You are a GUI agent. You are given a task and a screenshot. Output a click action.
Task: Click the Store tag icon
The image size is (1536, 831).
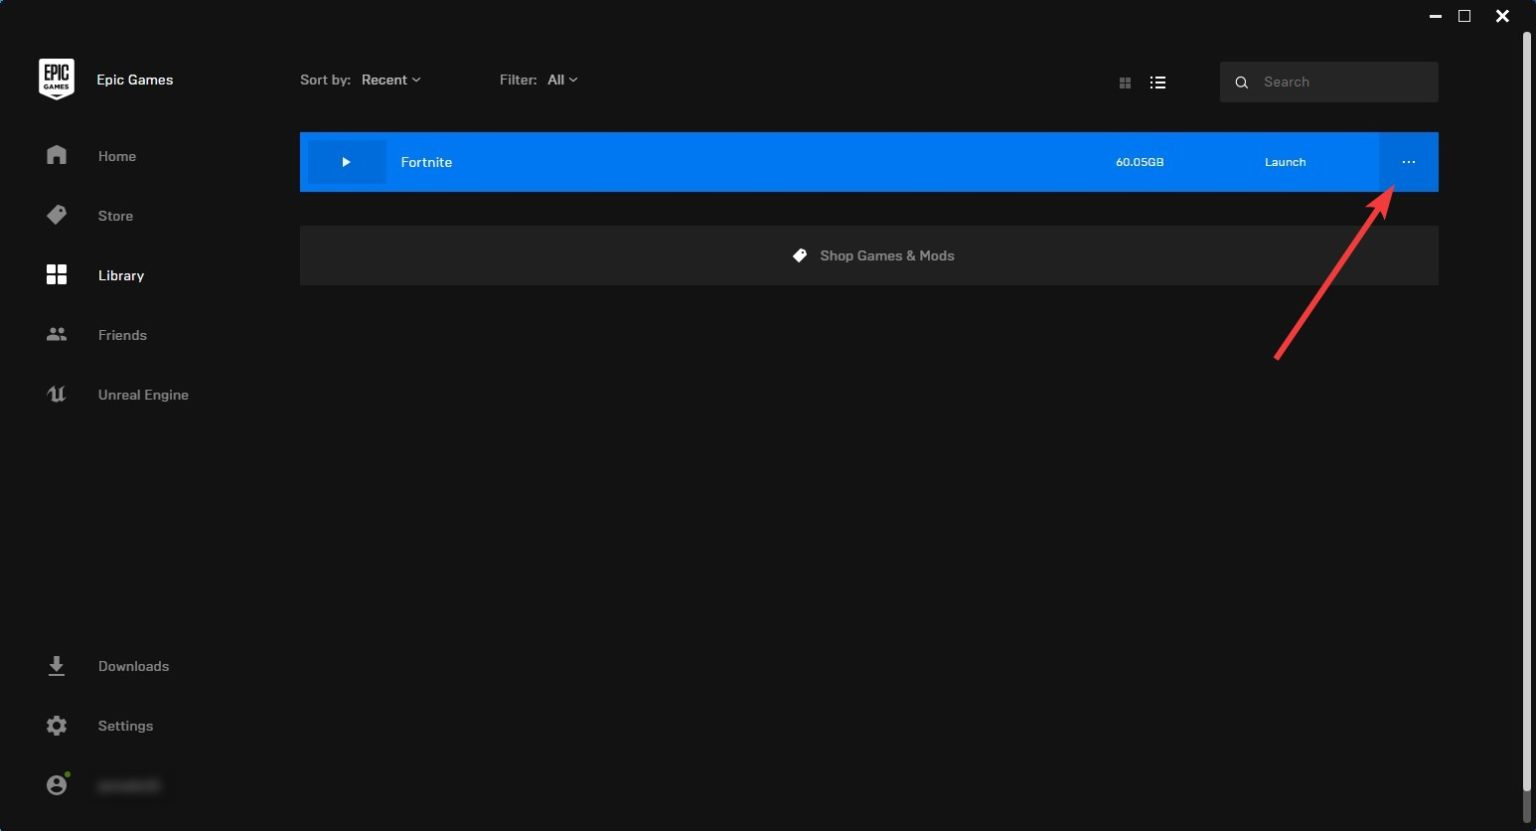click(57, 215)
